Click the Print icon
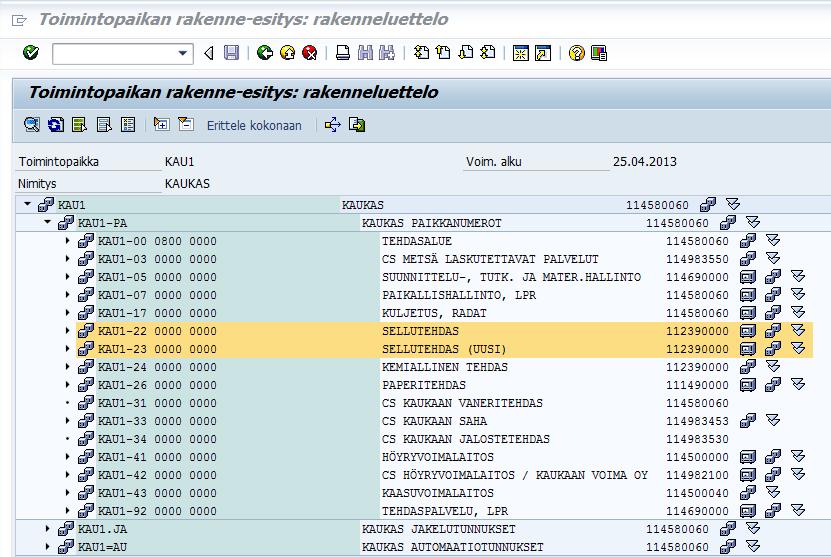This screenshot has width=831, height=557. [343, 52]
